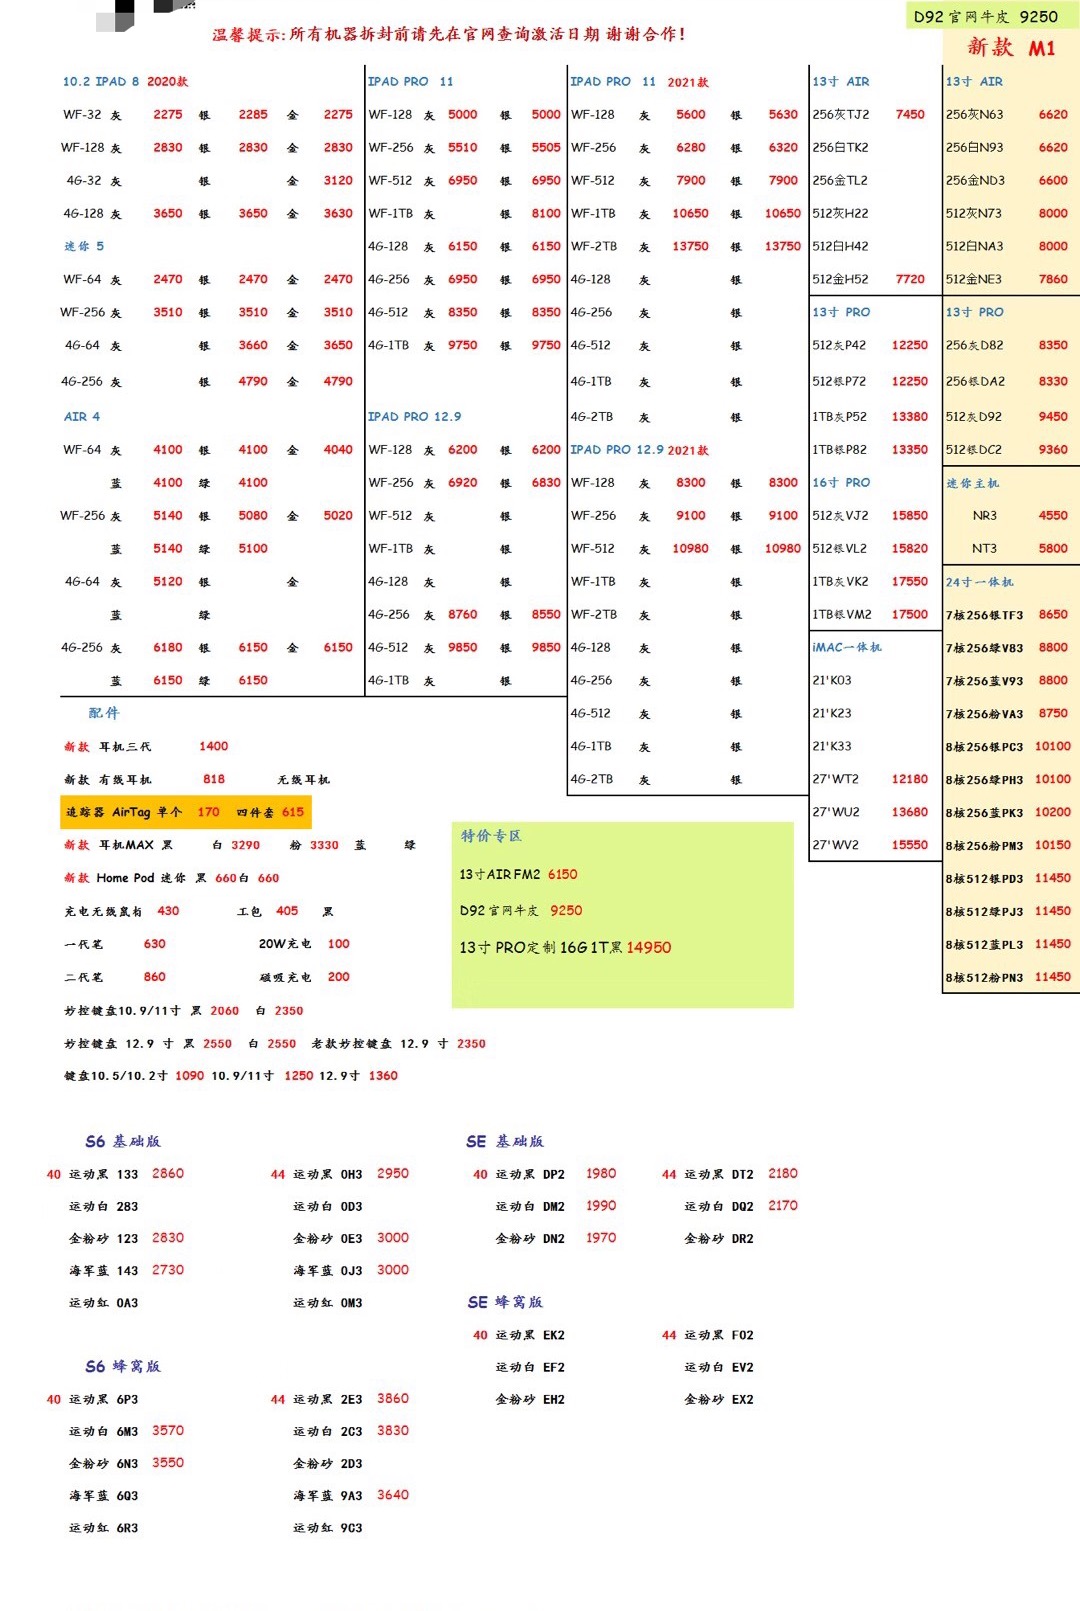
Task: Select price 2170 beside 运动白 DQ2
Action: coord(783,1205)
